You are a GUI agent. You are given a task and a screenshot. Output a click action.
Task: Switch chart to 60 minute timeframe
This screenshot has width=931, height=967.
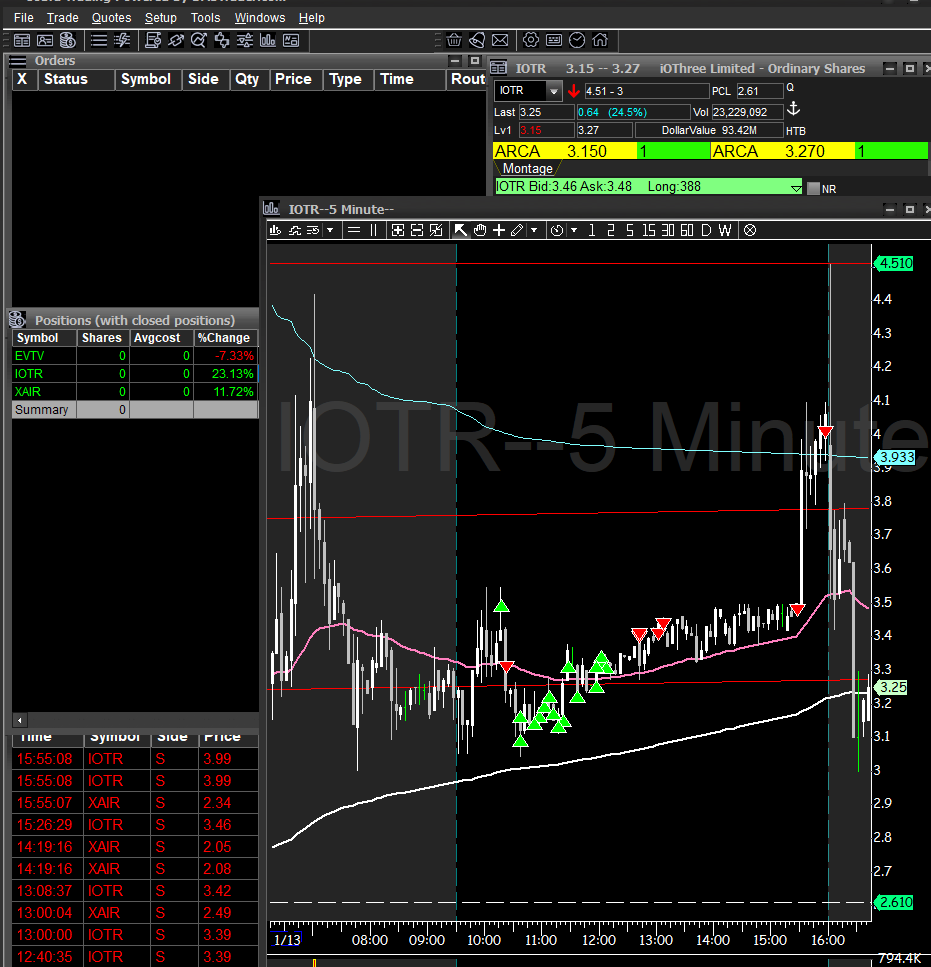coord(687,231)
